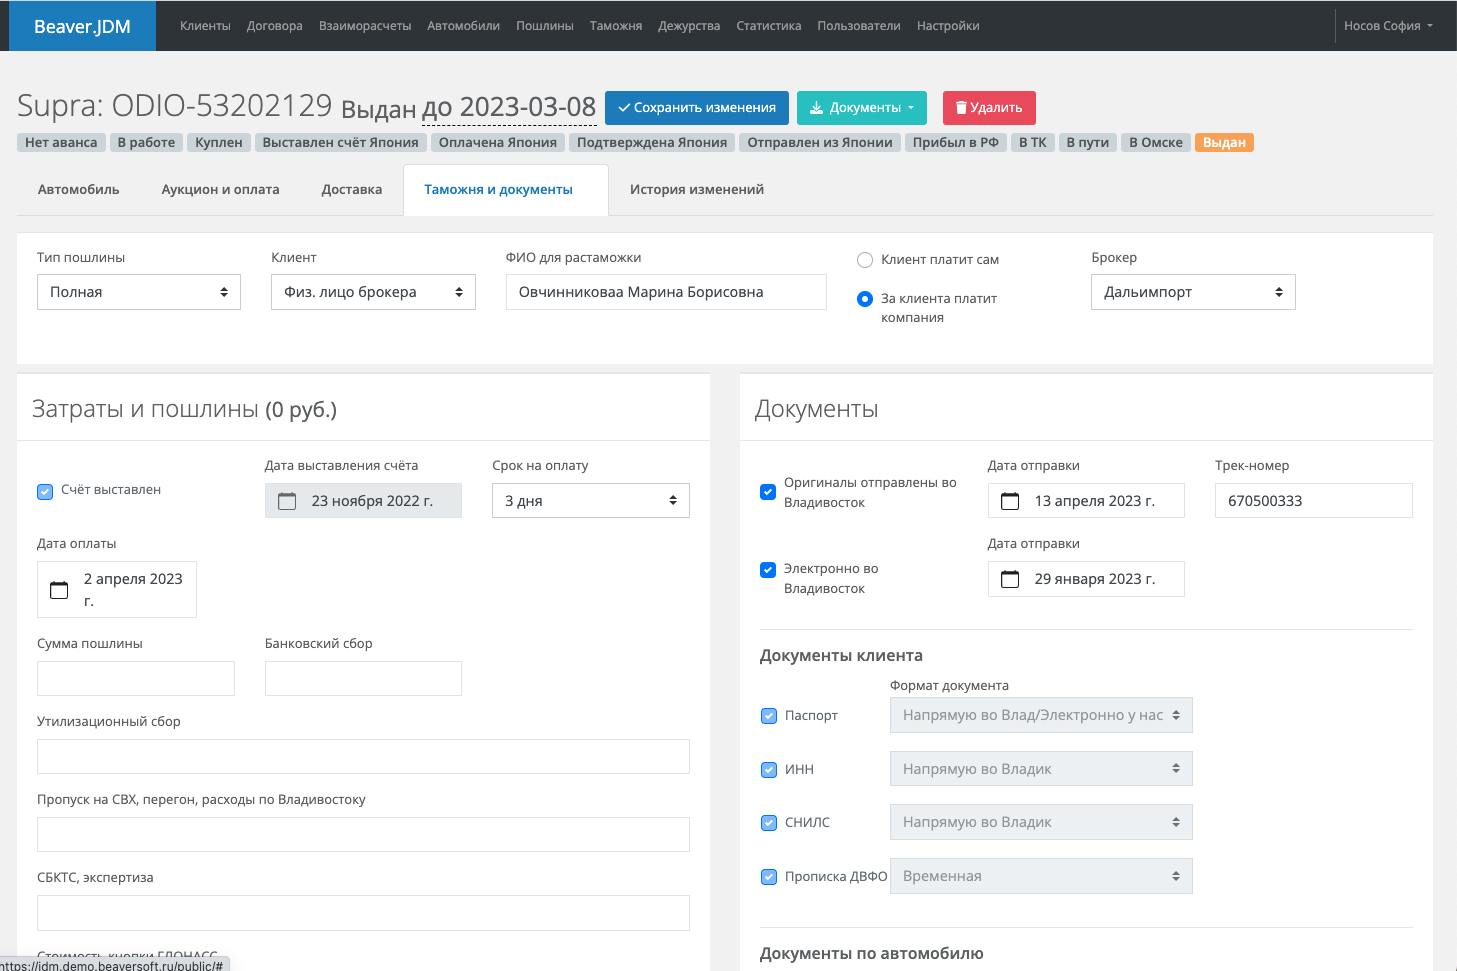Click Прибыл в РФ status badge

[x=956, y=143]
